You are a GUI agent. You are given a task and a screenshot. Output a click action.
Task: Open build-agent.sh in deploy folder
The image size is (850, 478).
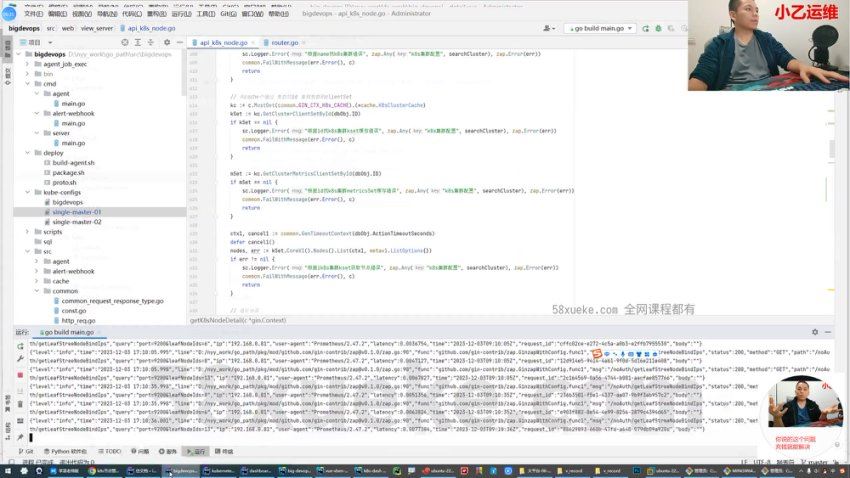(74, 162)
